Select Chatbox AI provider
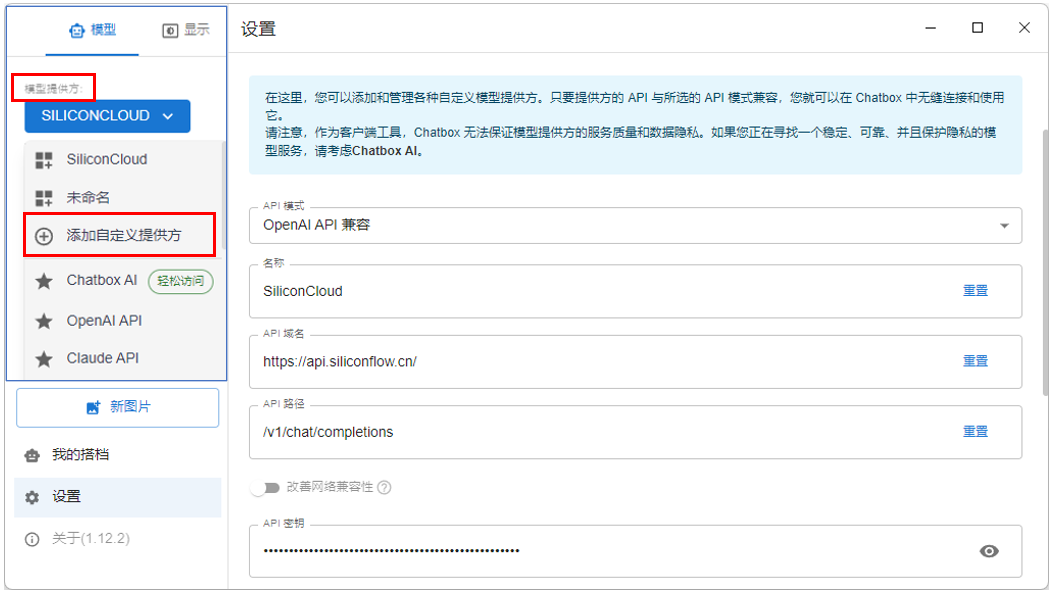1052x594 pixels. pyautogui.click(x=123, y=281)
